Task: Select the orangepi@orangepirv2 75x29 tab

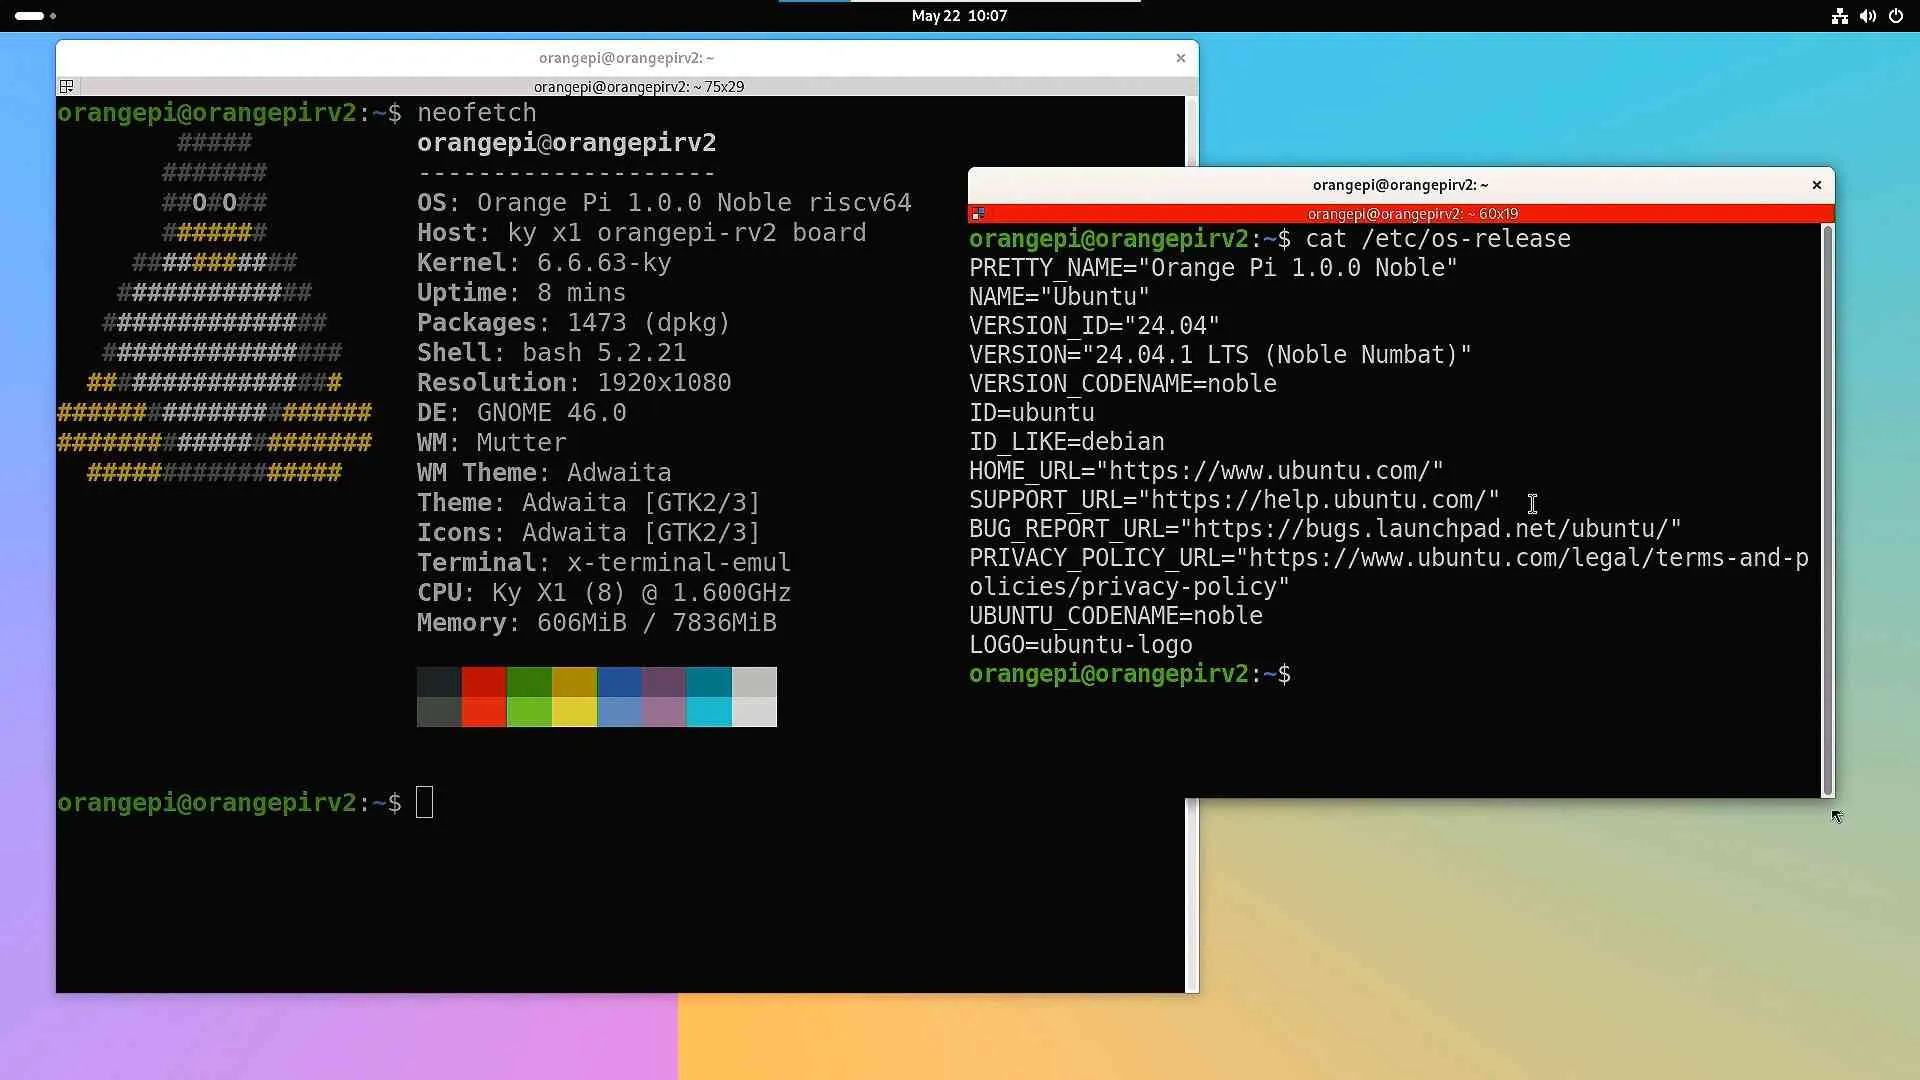Action: [640, 86]
